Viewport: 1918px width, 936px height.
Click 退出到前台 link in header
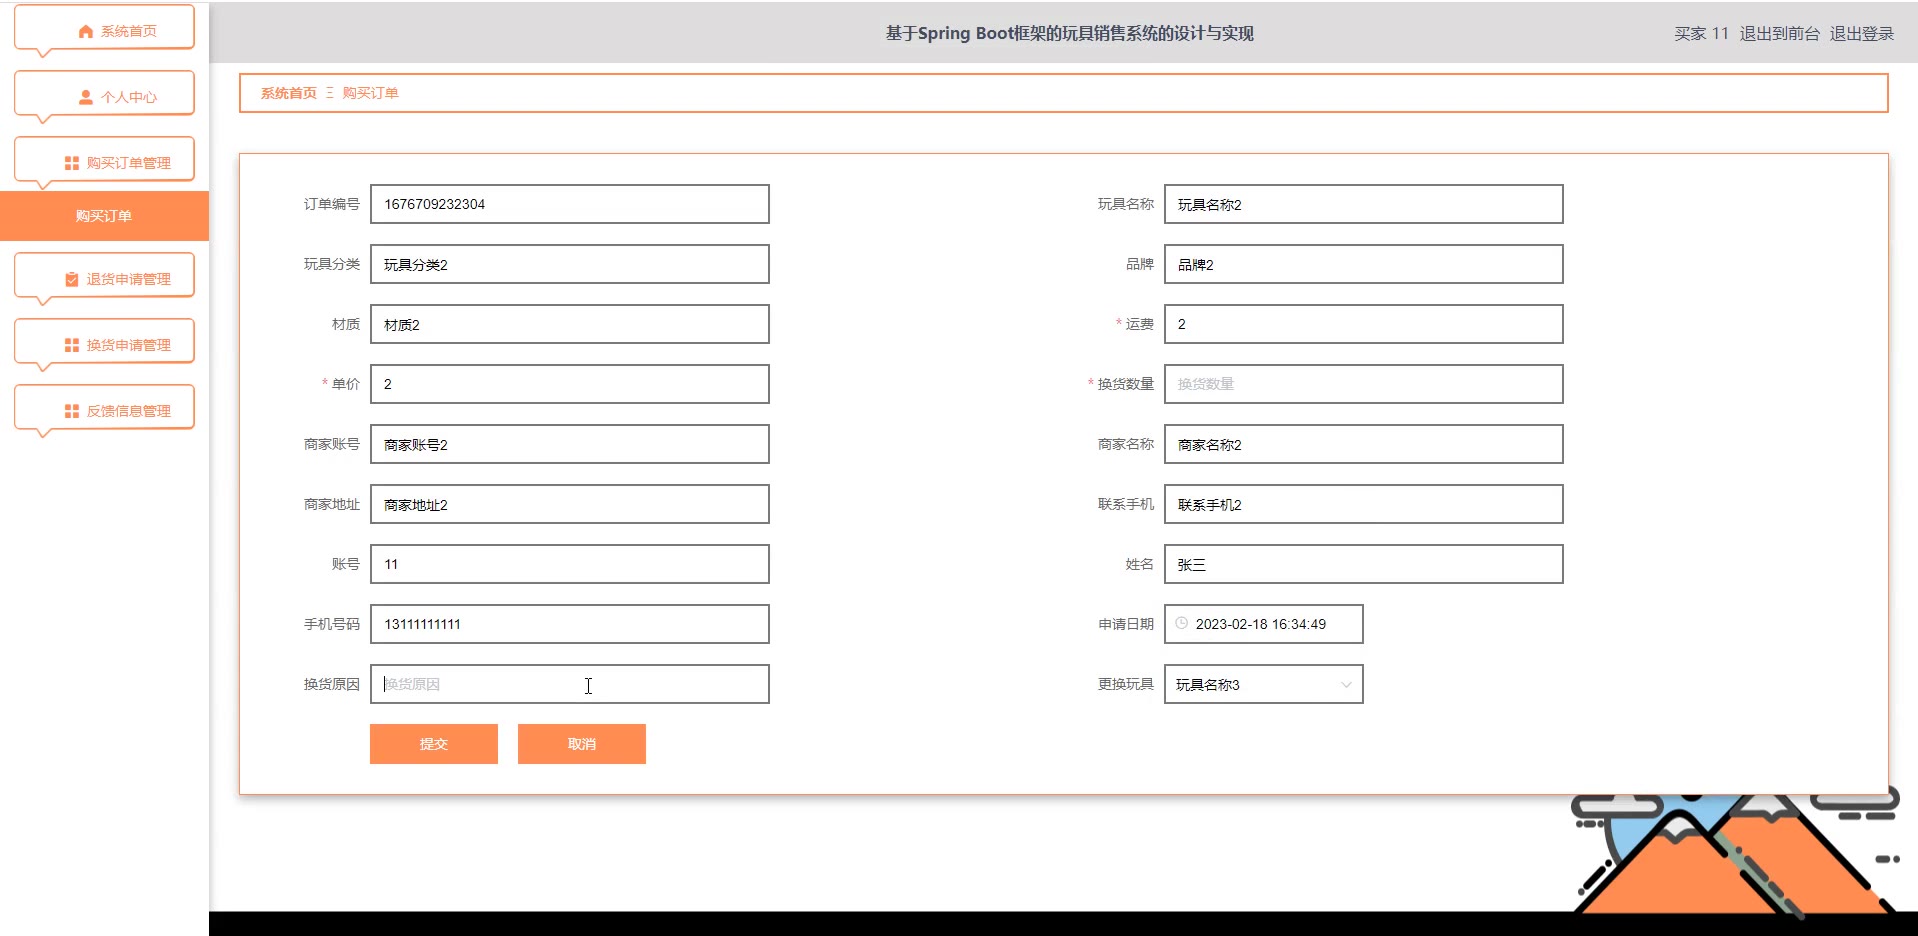(1779, 34)
